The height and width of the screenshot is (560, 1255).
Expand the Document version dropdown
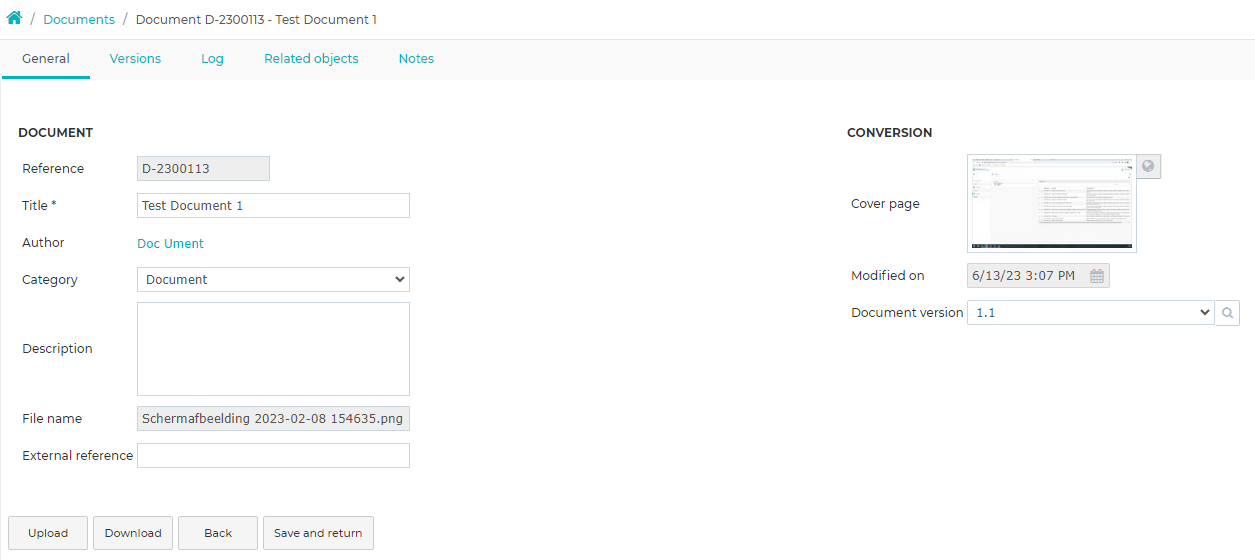point(1091,313)
